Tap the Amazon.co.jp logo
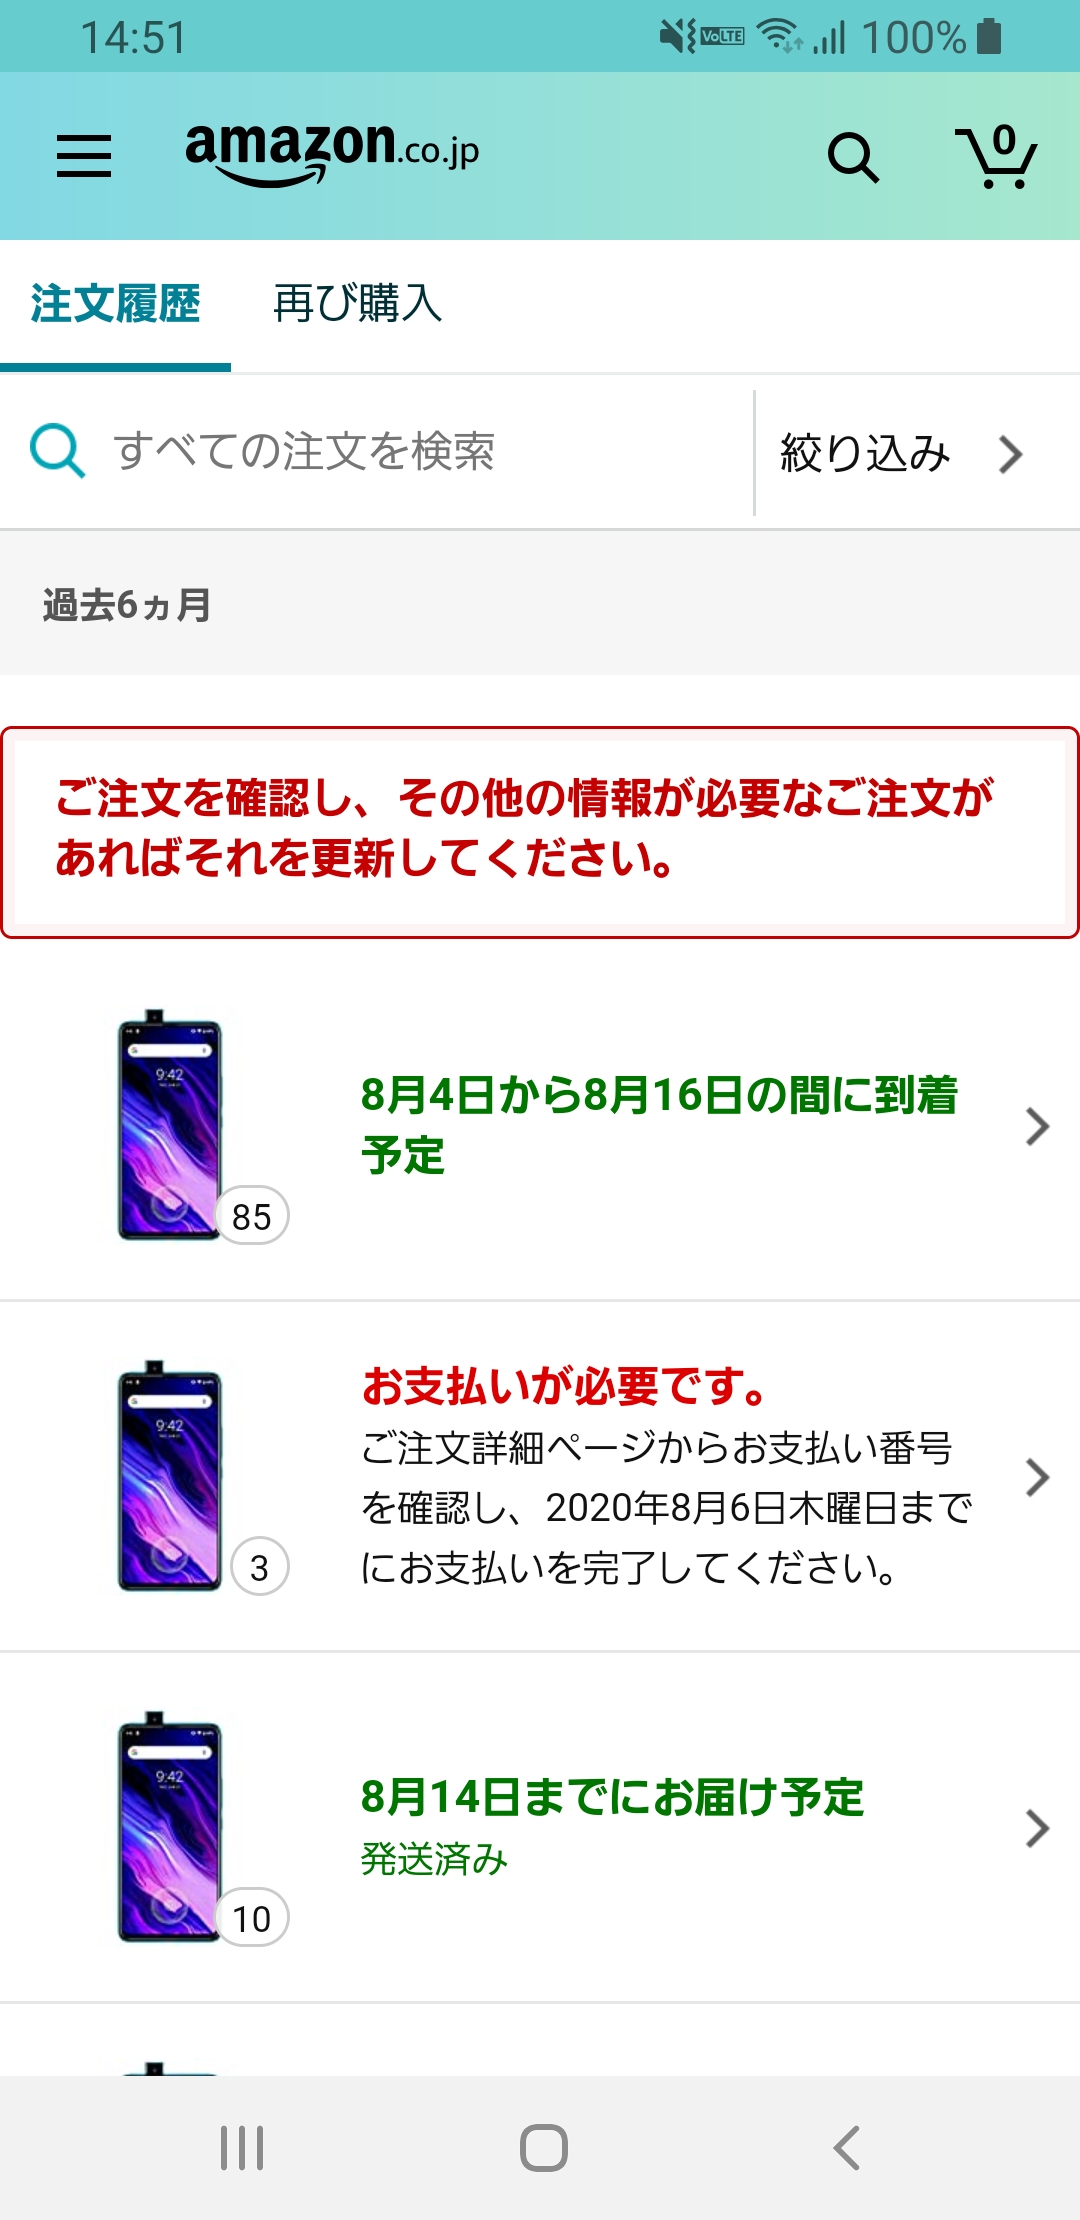The height and width of the screenshot is (2220, 1080). 332,153
